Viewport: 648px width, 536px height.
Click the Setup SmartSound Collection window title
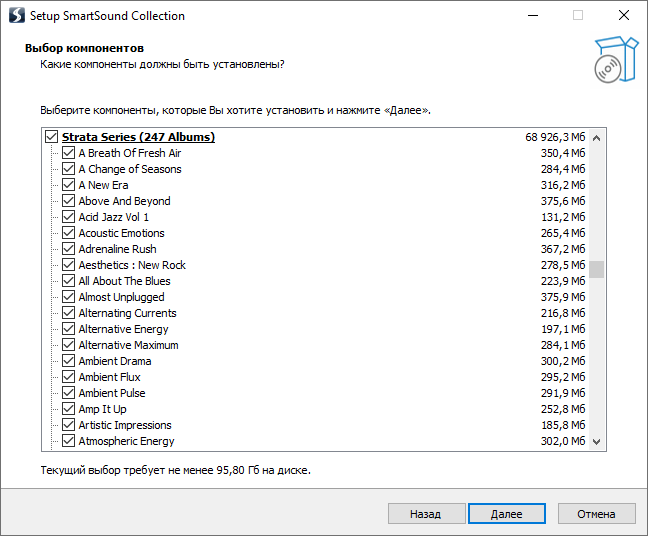point(107,16)
